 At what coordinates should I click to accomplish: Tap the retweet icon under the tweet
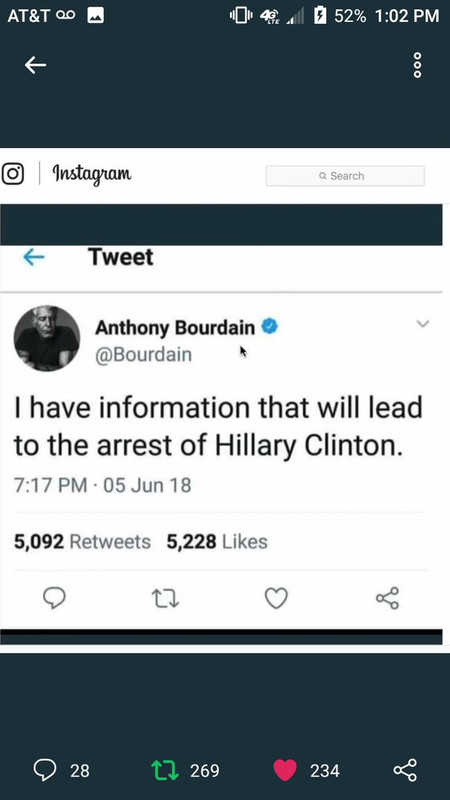pyautogui.click(x=166, y=598)
